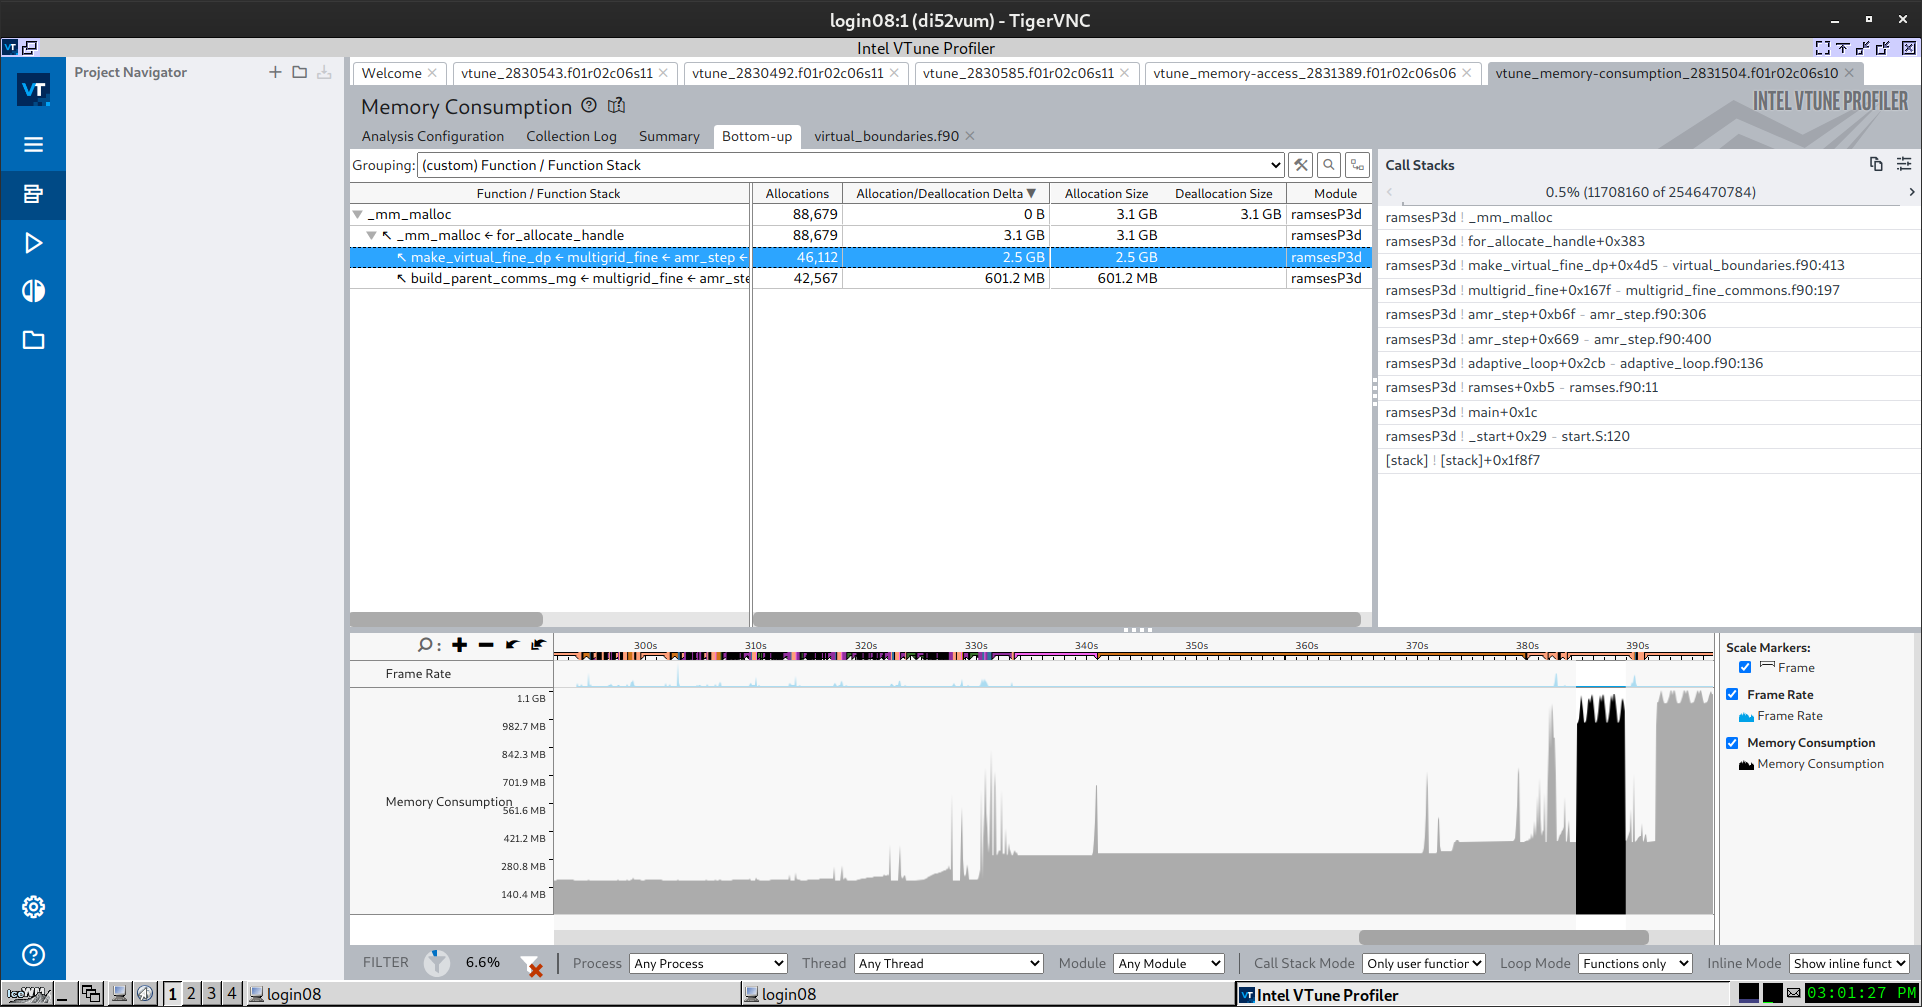Click the search icon beside the grouping box
This screenshot has width=1922, height=1007.
[x=1328, y=165]
